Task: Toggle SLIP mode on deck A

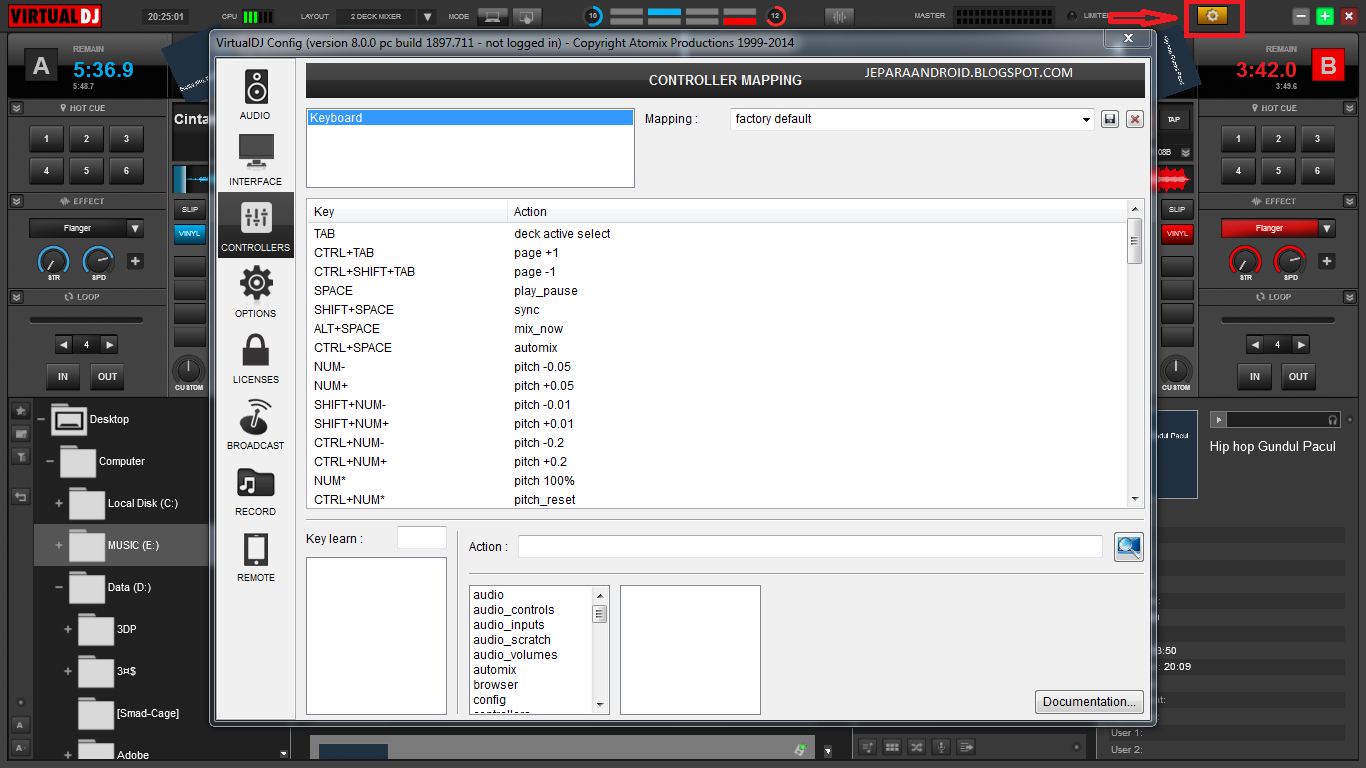Action: click(x=189, y=209)
